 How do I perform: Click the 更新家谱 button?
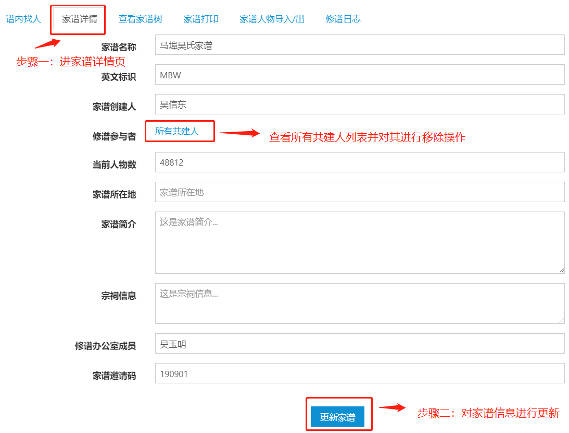tap(337, 417)
